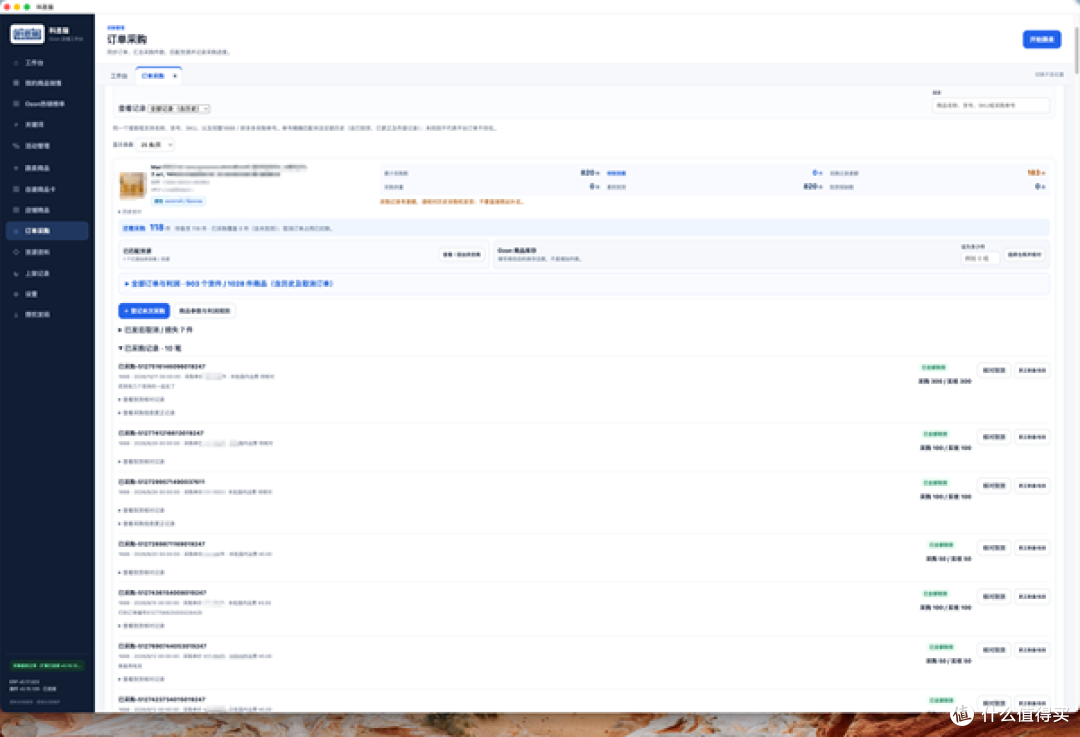Click the left button in the 采购 300 / 实收 300 row
1080x737 pixels.
click(x=993, y=371)
